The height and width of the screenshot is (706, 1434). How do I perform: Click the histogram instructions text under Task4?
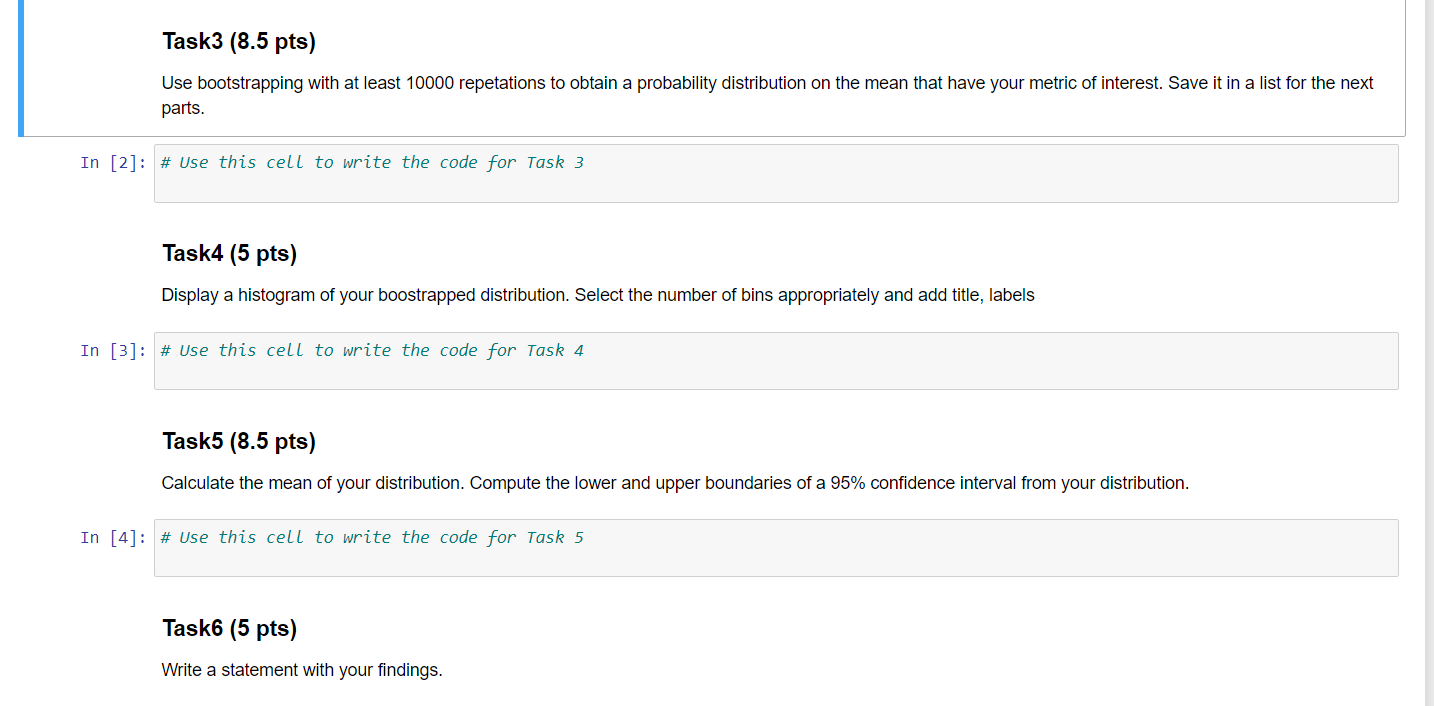pos(598,295)
